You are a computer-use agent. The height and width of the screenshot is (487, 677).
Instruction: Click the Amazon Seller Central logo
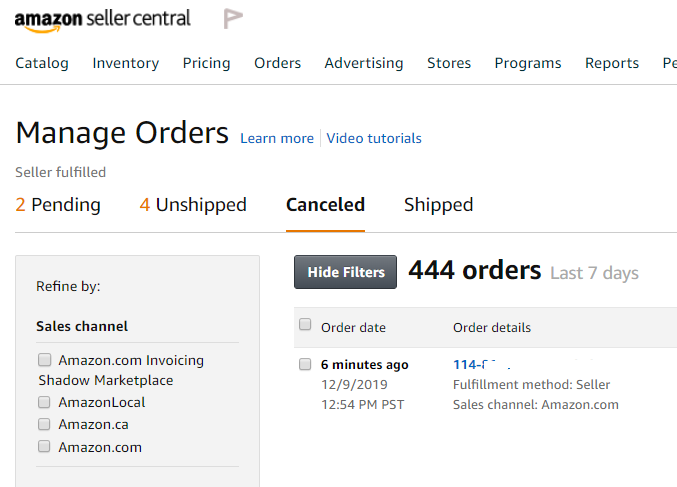tap(102, 20)
